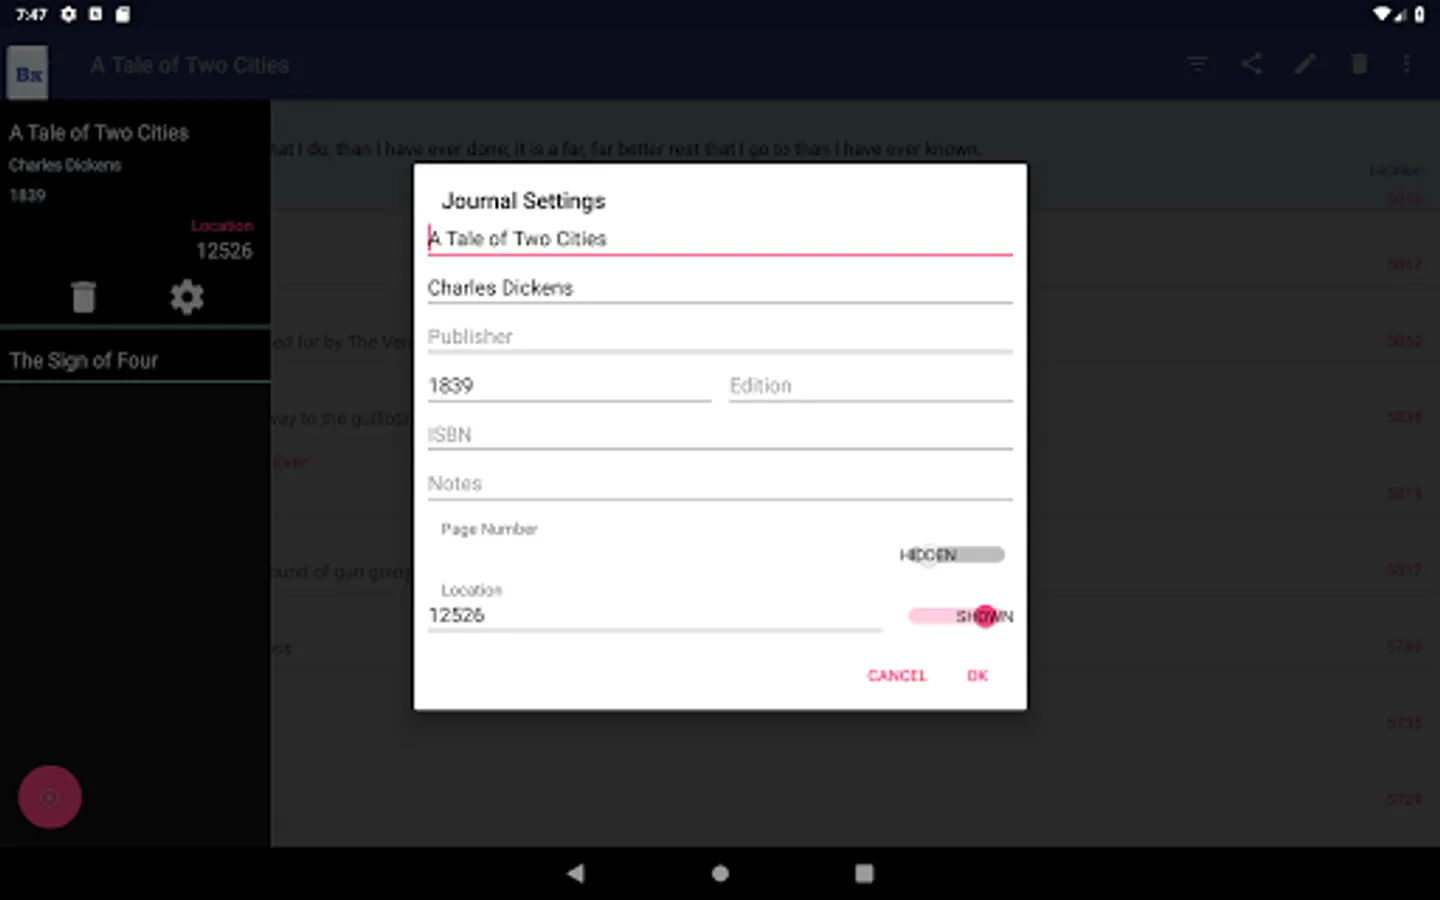Click the toolbar title A Tale of Two Cities
Screen dimensions: 1440x900
point(190,65)
